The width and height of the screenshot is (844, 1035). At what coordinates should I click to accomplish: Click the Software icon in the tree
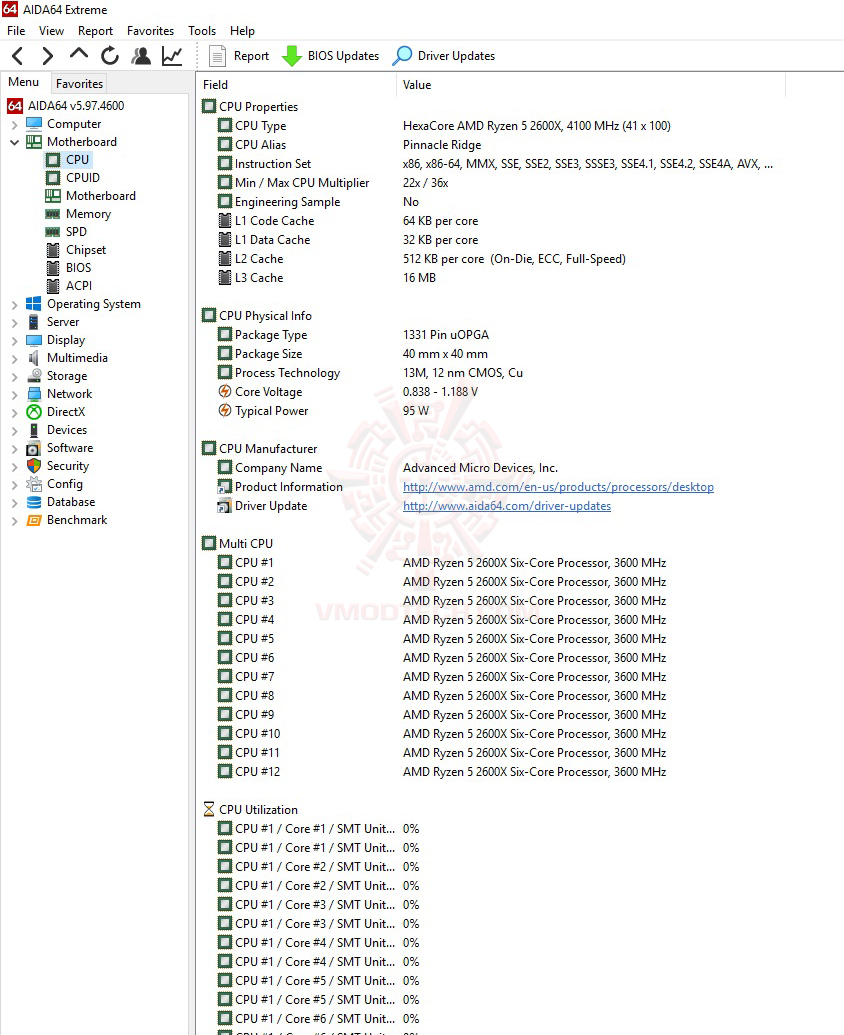point(34,448)
